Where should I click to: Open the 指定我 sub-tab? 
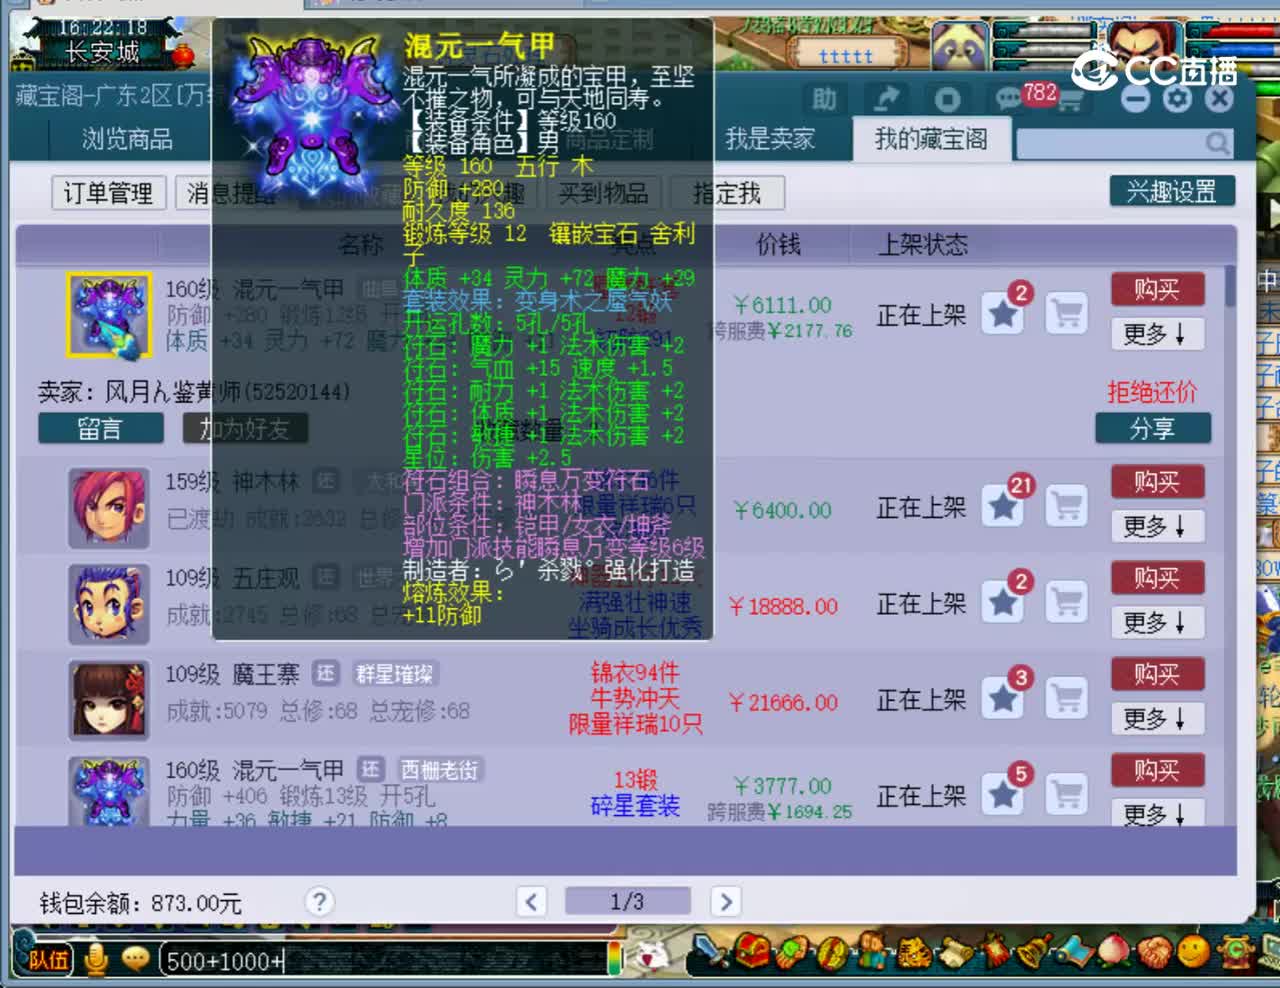click(727, 193)
